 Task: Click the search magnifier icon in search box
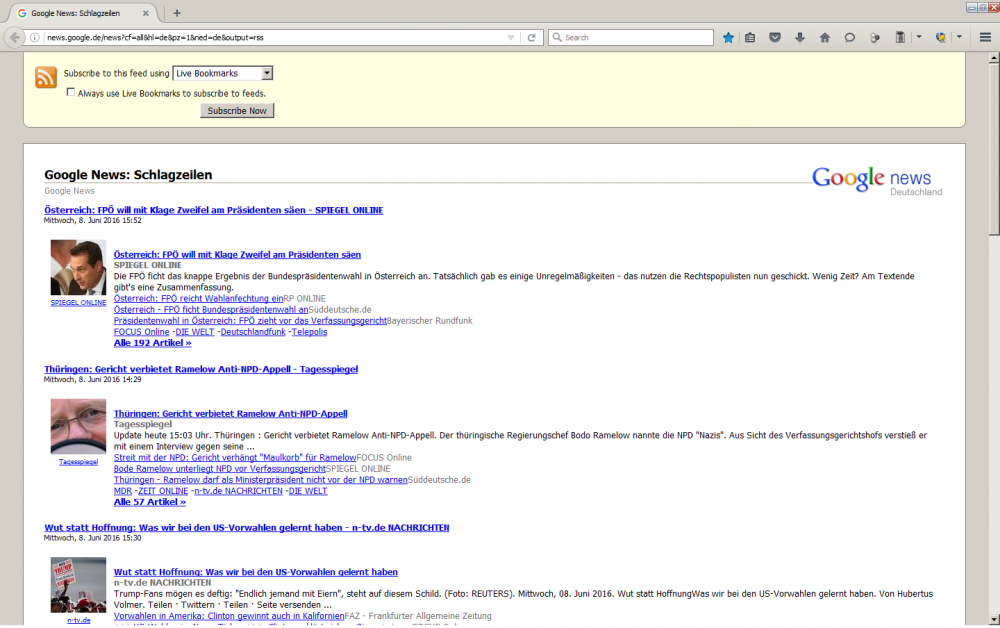(x=557, y=38)
